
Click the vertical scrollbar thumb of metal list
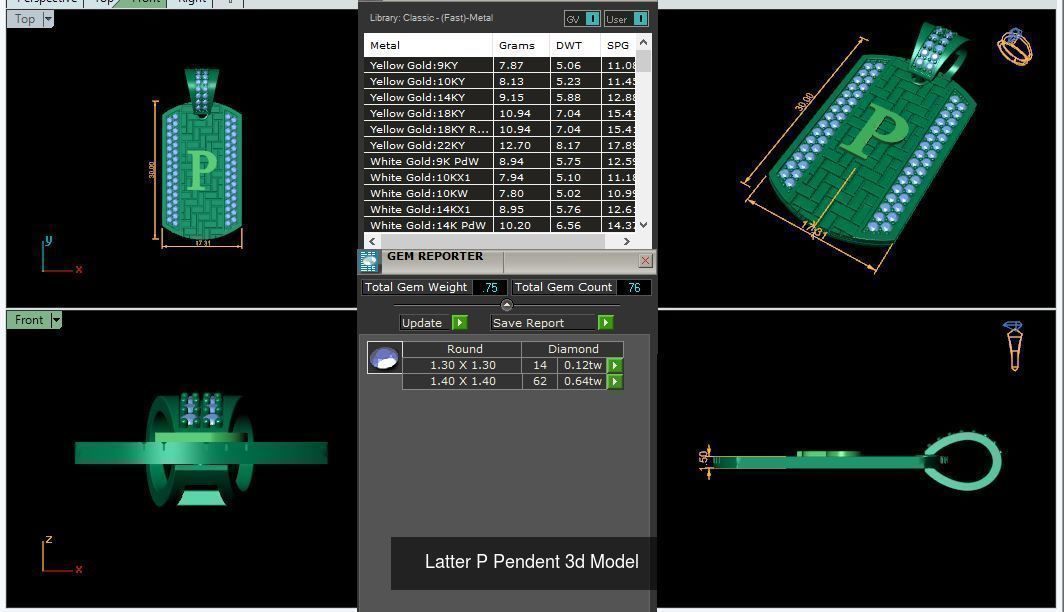[x=643, y=61]
